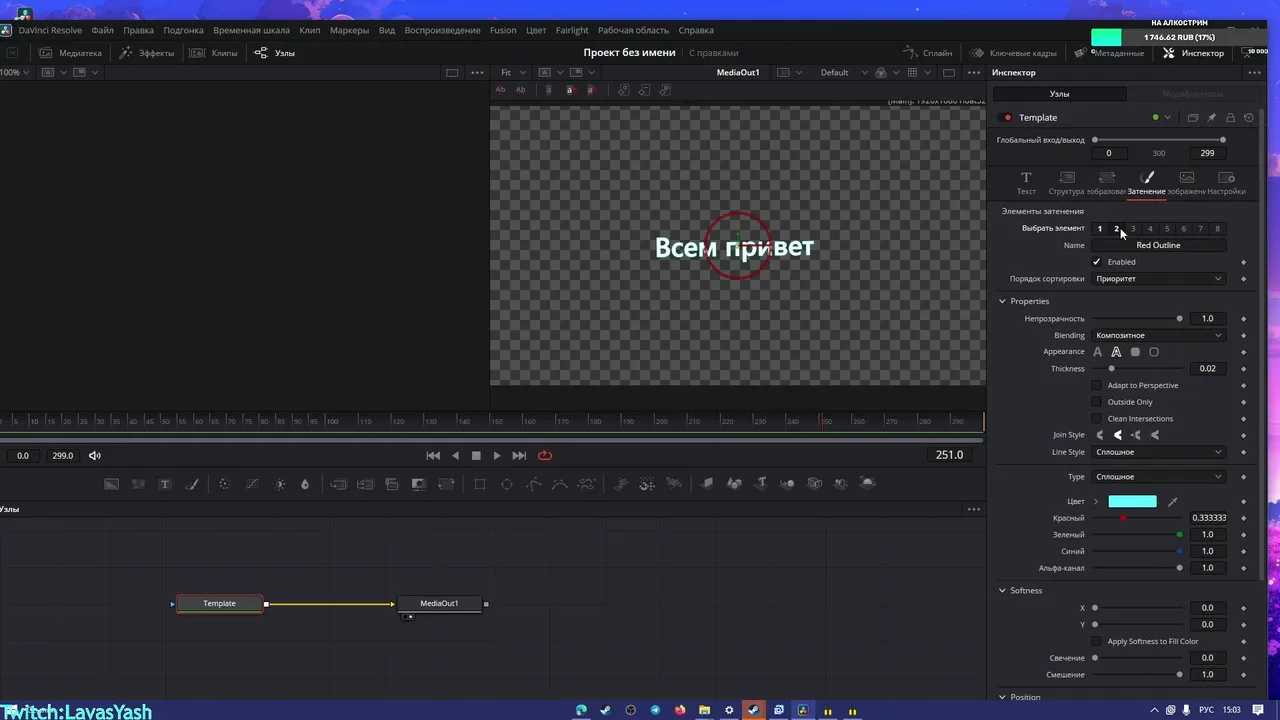Add a Merge node from the toolbar
Screen dimensions: 1280x720
point(339,484)
